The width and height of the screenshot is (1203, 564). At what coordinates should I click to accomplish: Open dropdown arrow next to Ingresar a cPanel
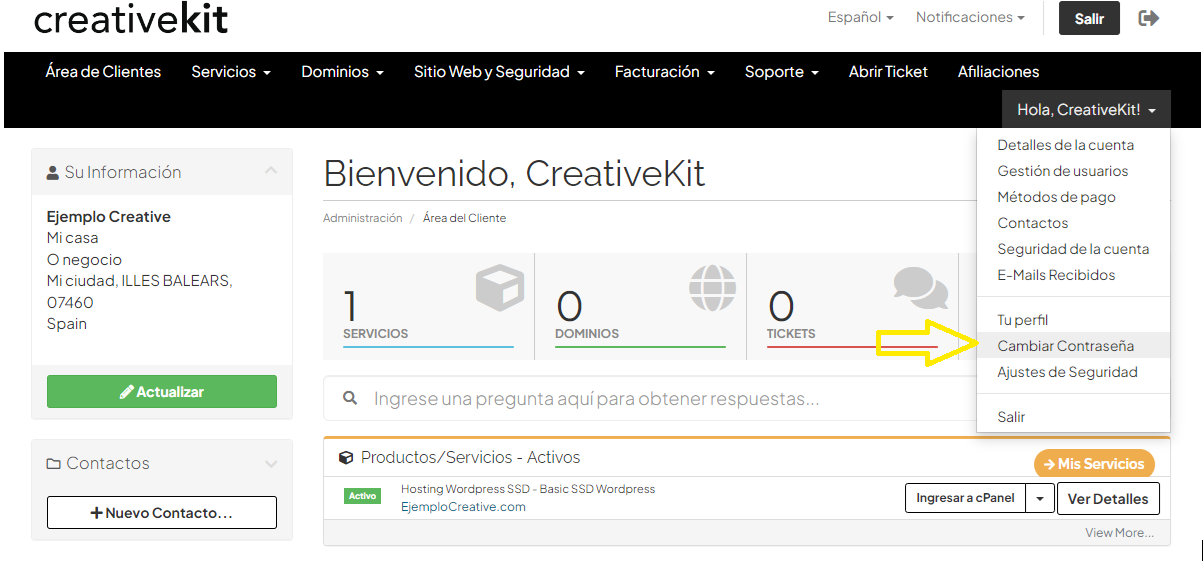1042,498
